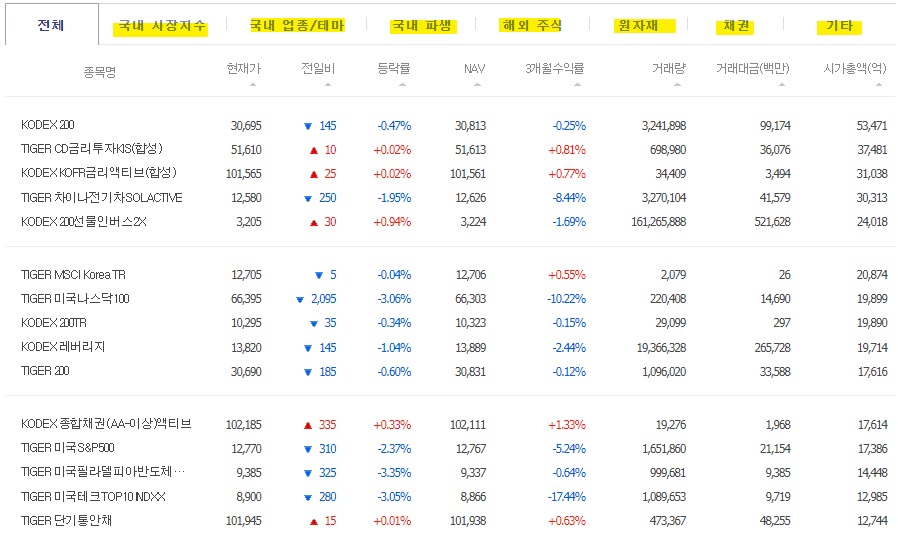
Task: Sort by 시가총액(억) column arrow
Action: tap(879, 84)
